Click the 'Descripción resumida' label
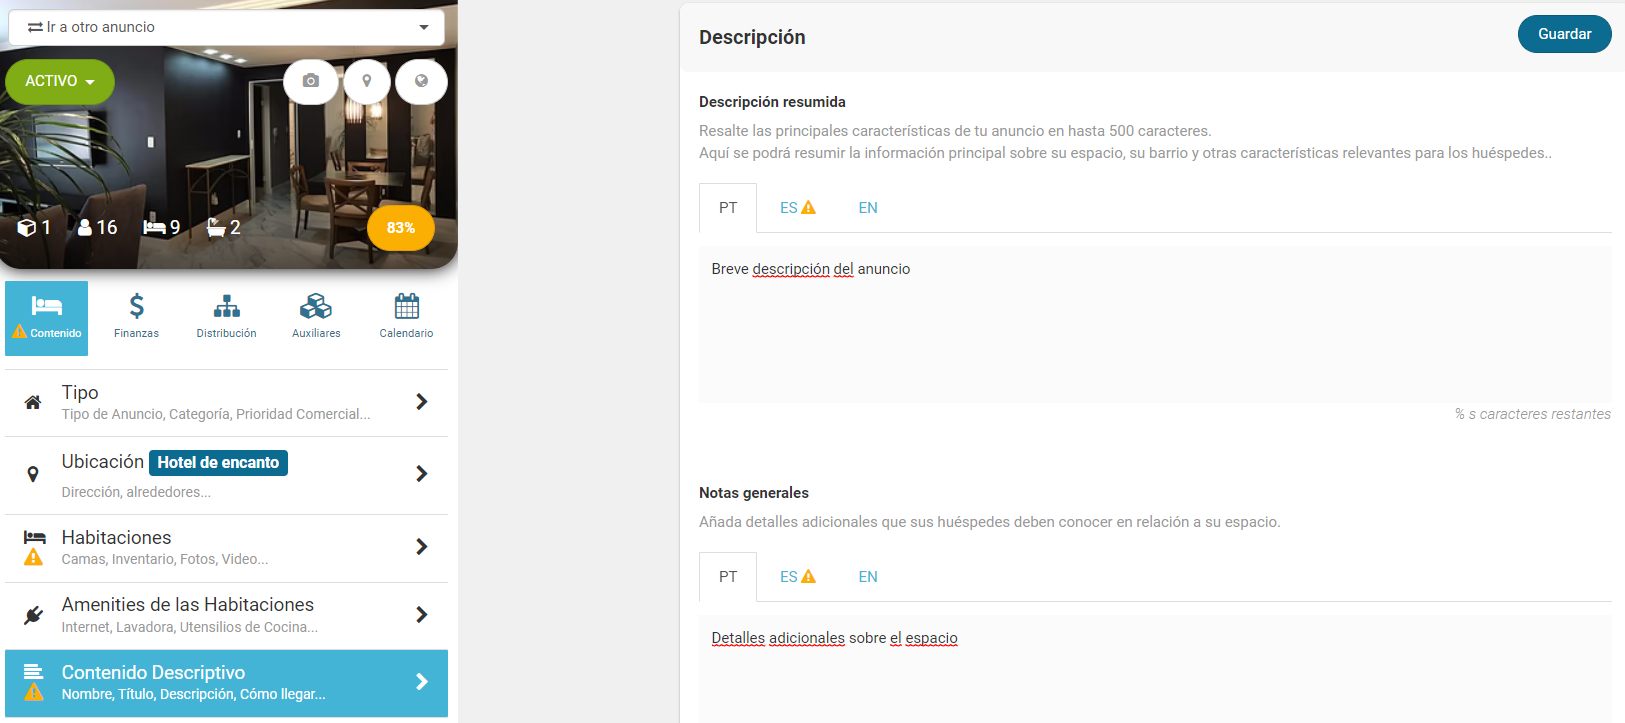This screenshot has width=1625, height=723. coord(772,102)
